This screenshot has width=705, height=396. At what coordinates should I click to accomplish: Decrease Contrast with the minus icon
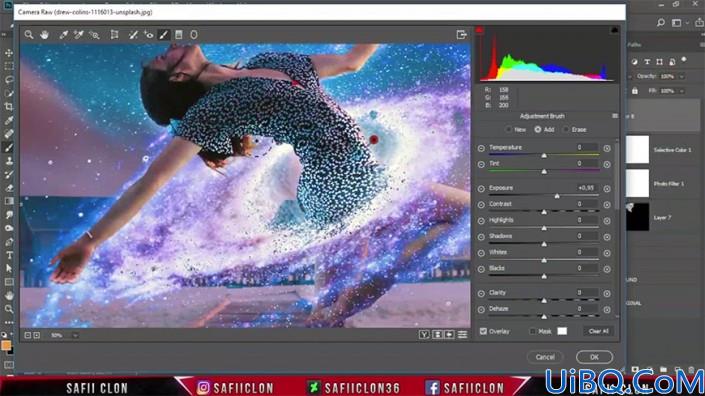[481, 205]
